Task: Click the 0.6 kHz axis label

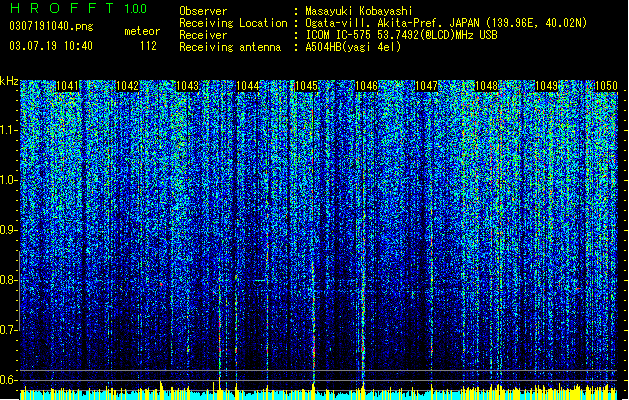Action: pyautogui.click(x=9, y=380)
